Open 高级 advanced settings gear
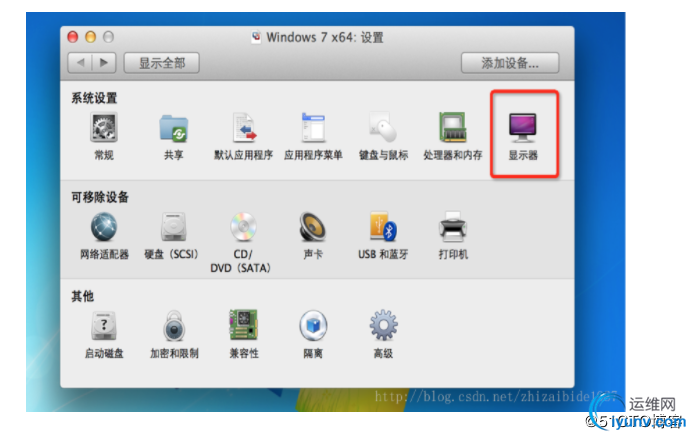 tap(383, 325)
